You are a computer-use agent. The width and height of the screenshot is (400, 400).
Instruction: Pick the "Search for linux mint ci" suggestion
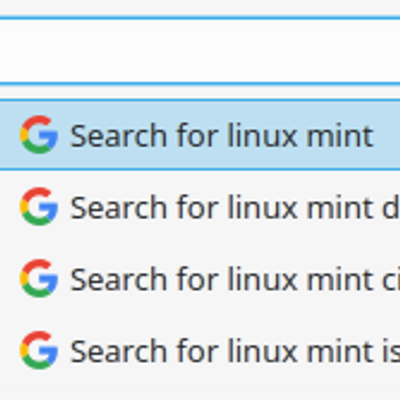pyautogui.click(x=200, y=278)
